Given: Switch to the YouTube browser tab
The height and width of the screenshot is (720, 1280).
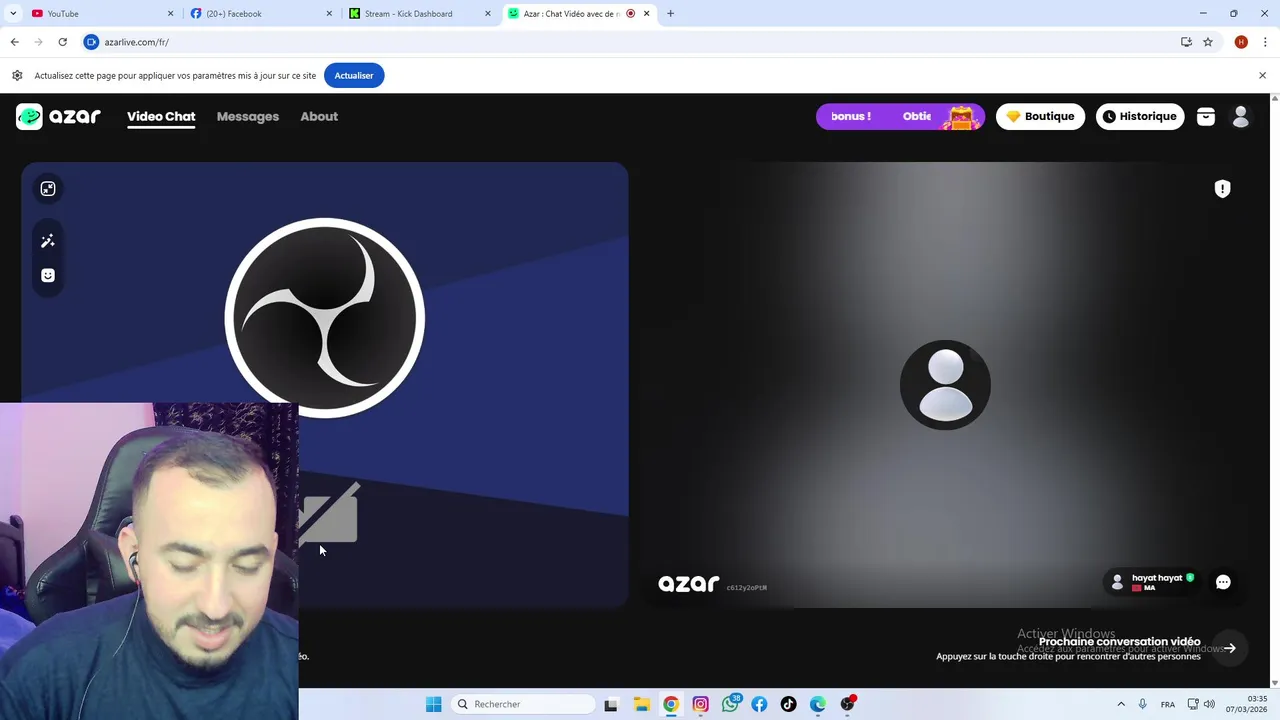Looking at the screenshot, I should pos(101,14).
